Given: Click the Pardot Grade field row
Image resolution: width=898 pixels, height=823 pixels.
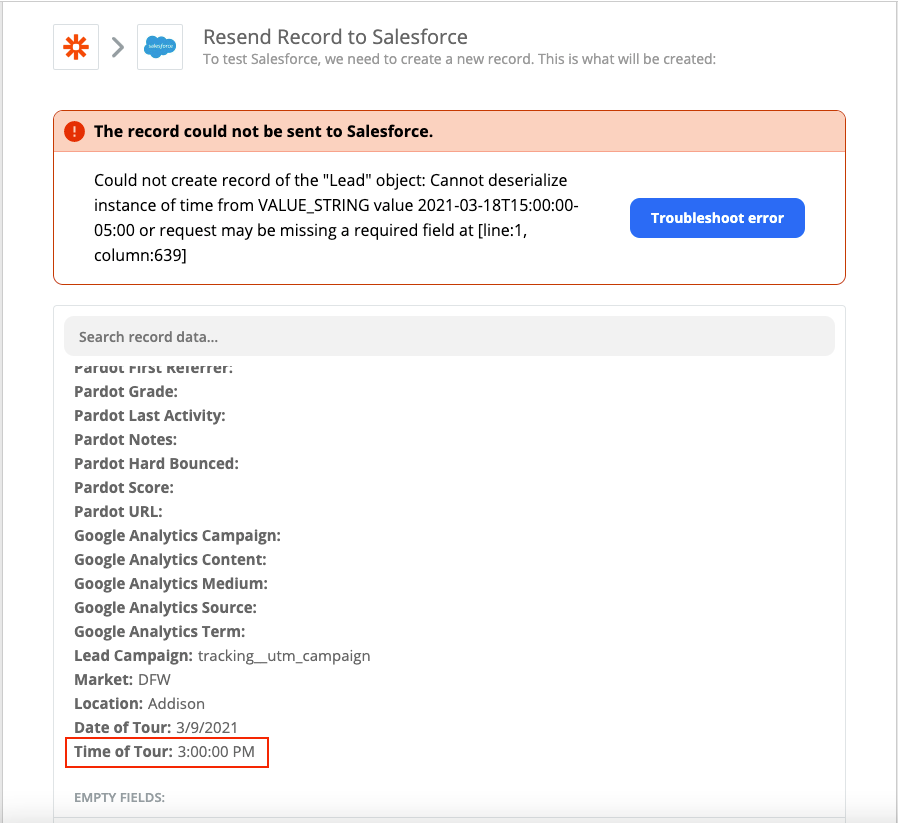Looking at the screenshot, I should tap(126, 392).
